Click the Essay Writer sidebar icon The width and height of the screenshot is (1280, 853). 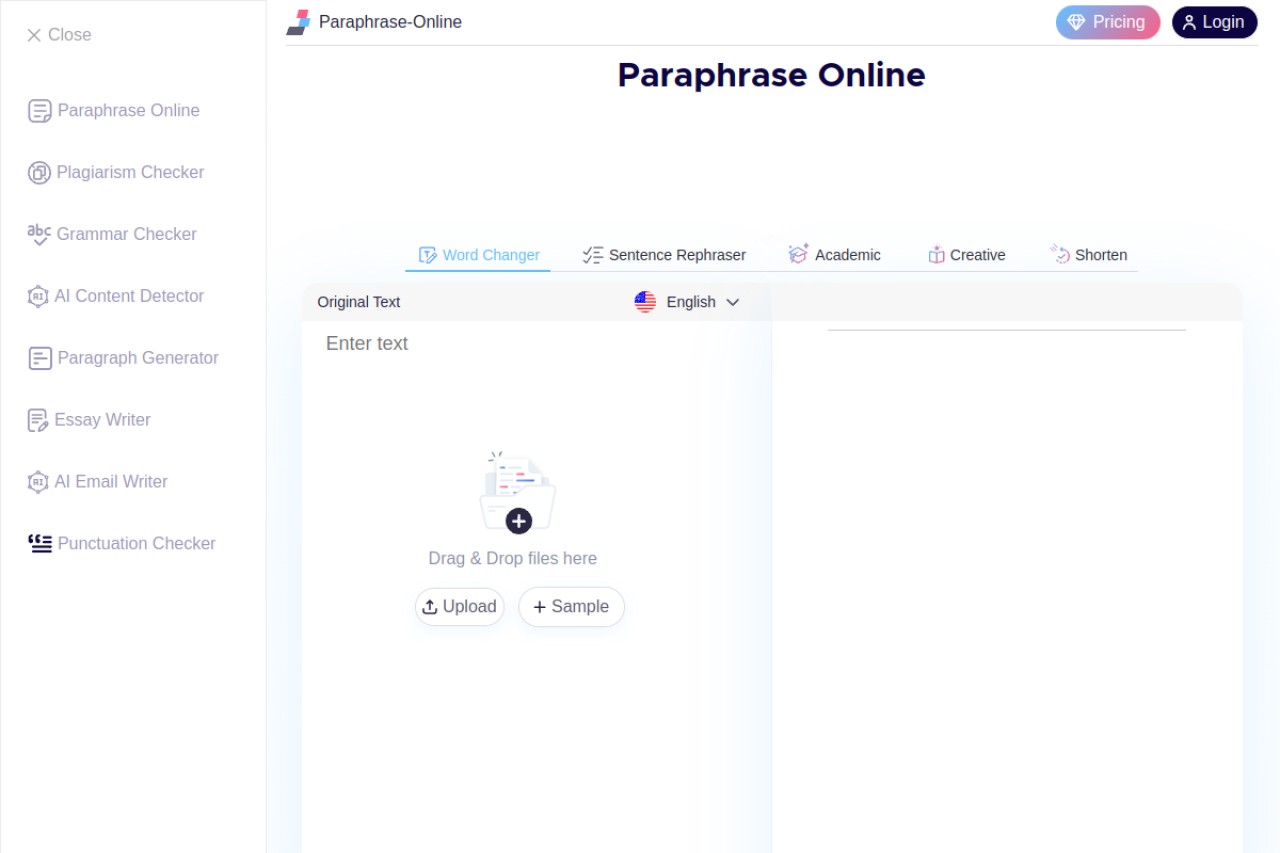tap(38, 420)
